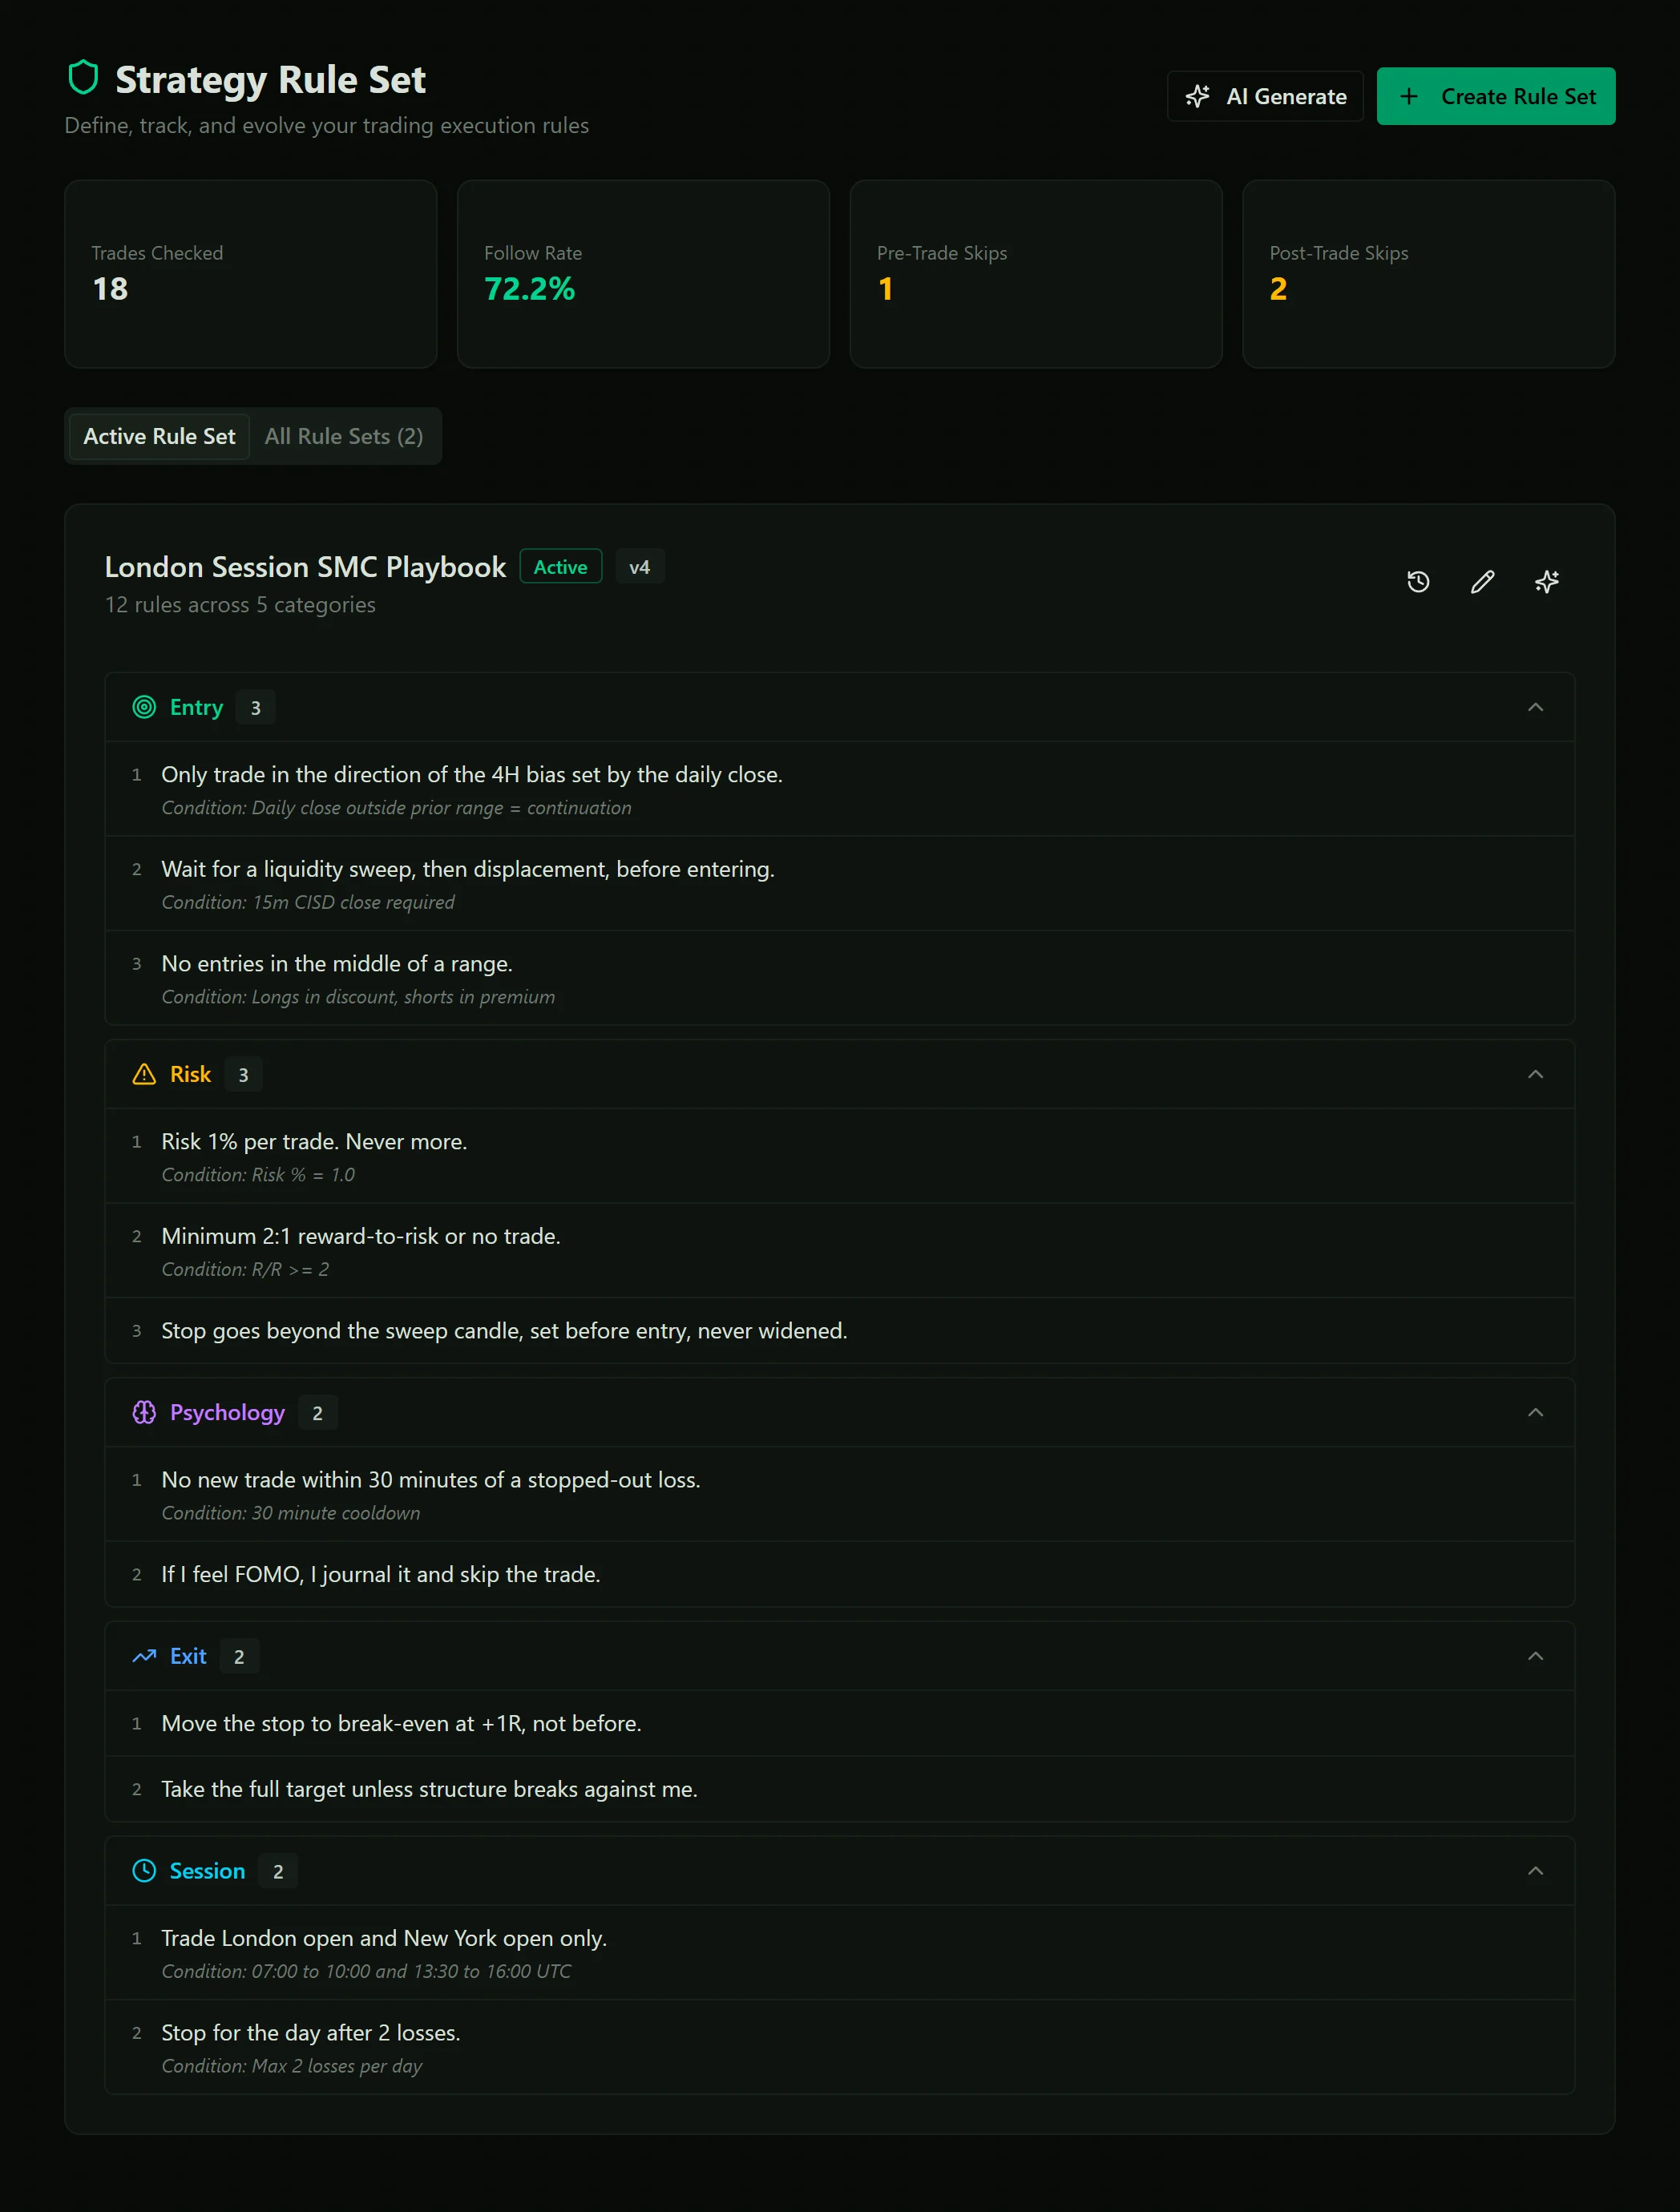Click rule 'Move the stop to break-even at +1R'
The width and height of the screenshot is (1680, 2212).
click(x=840, y=1723)
